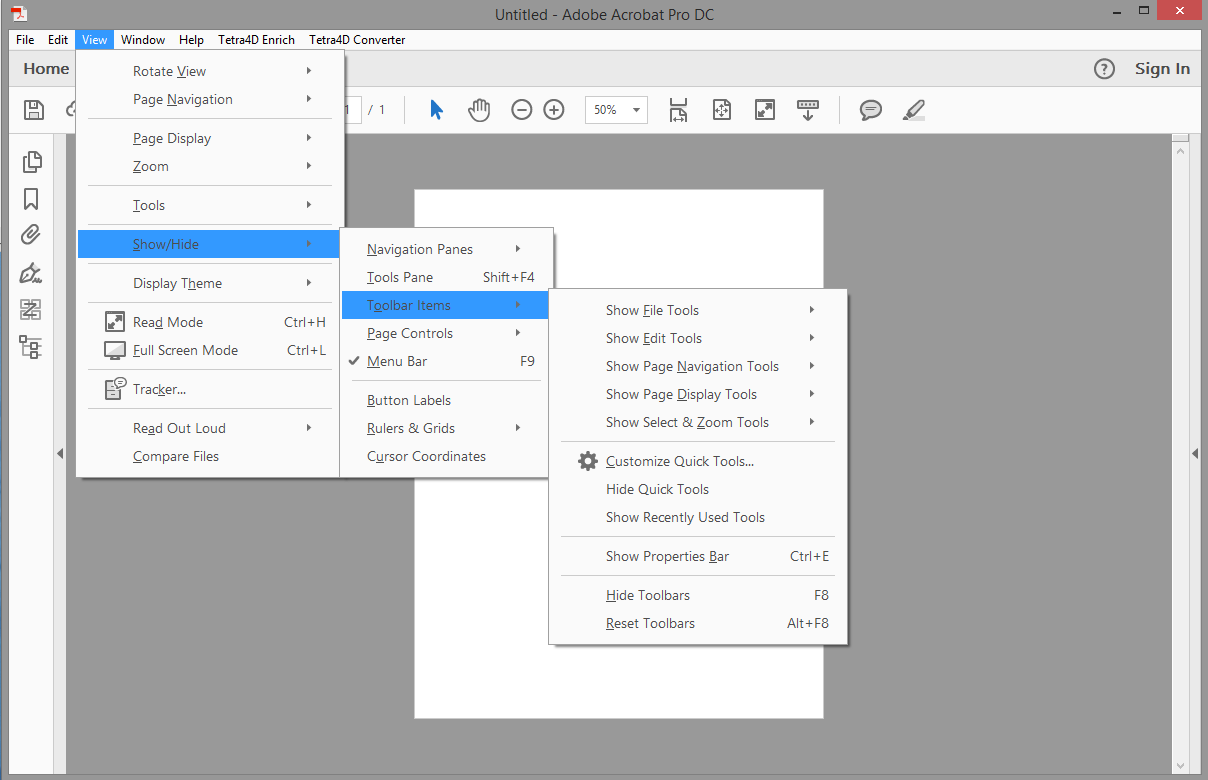
Task: Click the Zoom Out minus icon
Action: tap(521, 110)
